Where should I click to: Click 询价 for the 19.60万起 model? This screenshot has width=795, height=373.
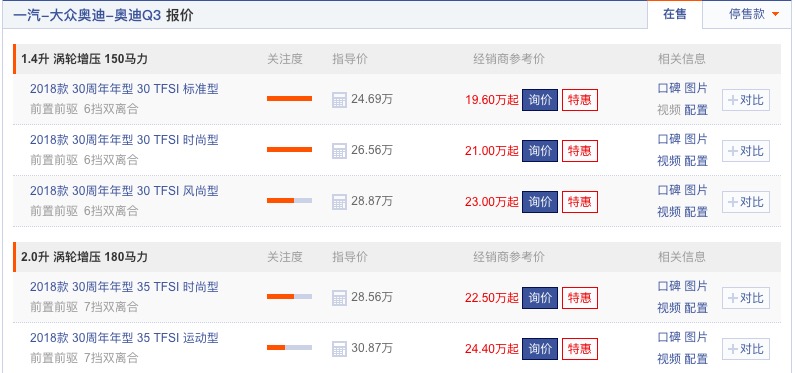click(540, 100)
